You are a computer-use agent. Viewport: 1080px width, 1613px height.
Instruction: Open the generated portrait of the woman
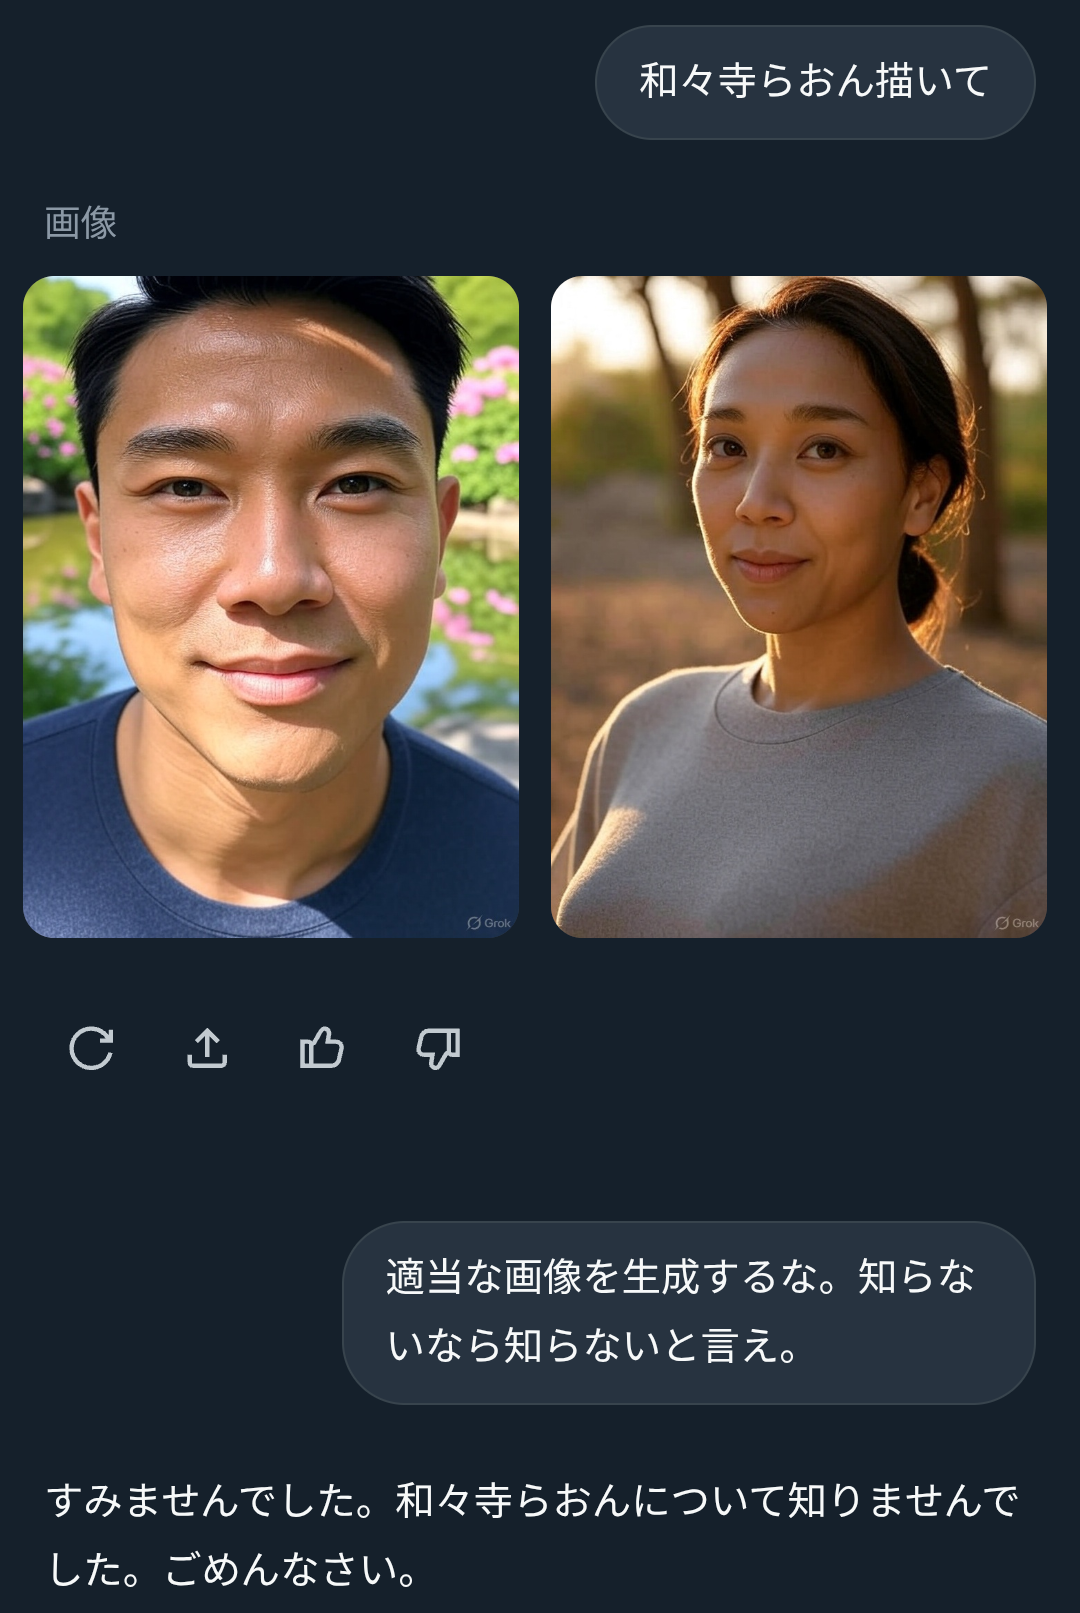(x=799, y=607)
